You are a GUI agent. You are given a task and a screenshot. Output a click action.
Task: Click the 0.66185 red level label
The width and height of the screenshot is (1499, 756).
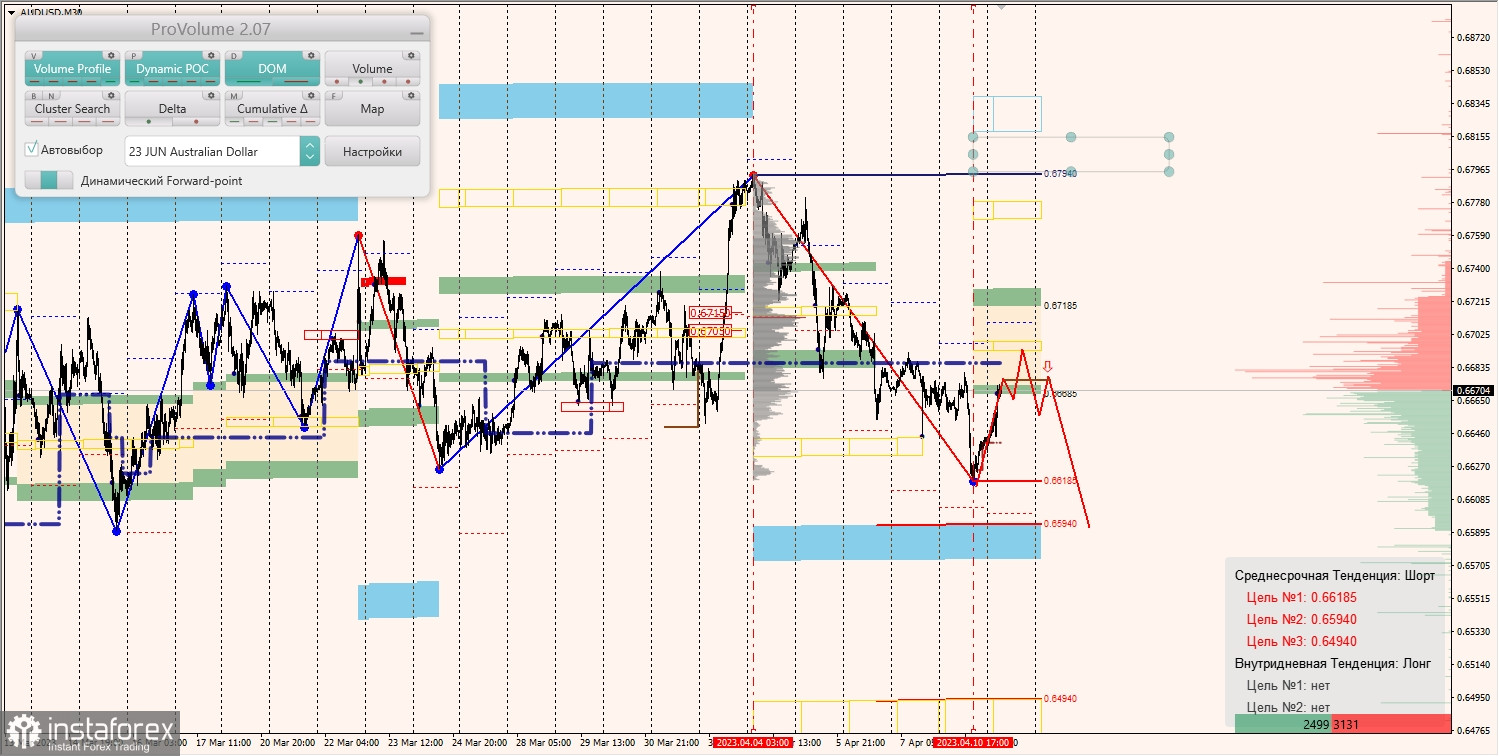(1060, 480)
